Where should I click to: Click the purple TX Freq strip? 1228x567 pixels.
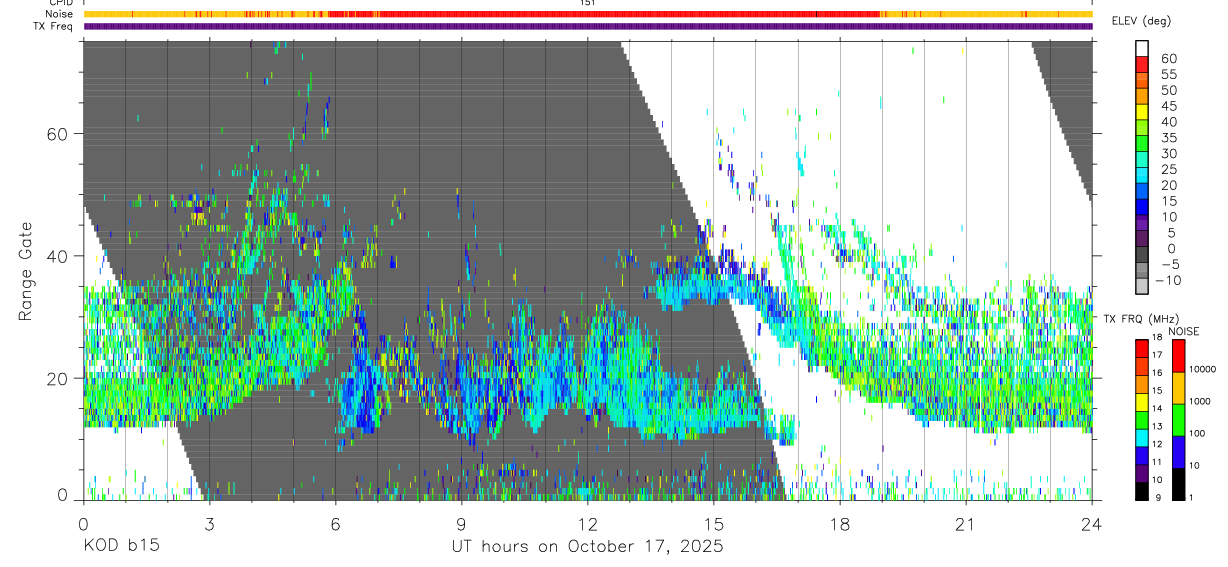588,26
